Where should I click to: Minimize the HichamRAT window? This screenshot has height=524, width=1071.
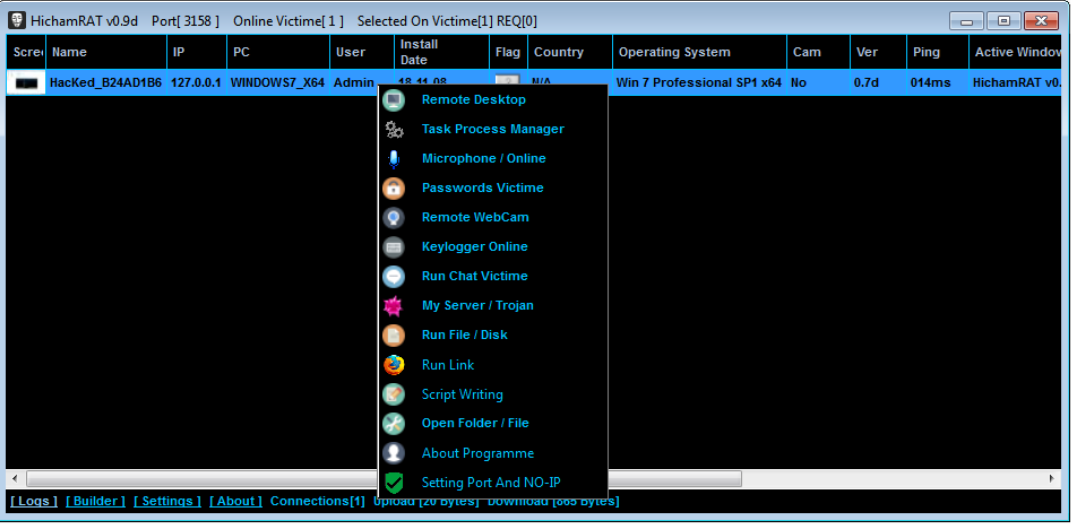(966, 21)
